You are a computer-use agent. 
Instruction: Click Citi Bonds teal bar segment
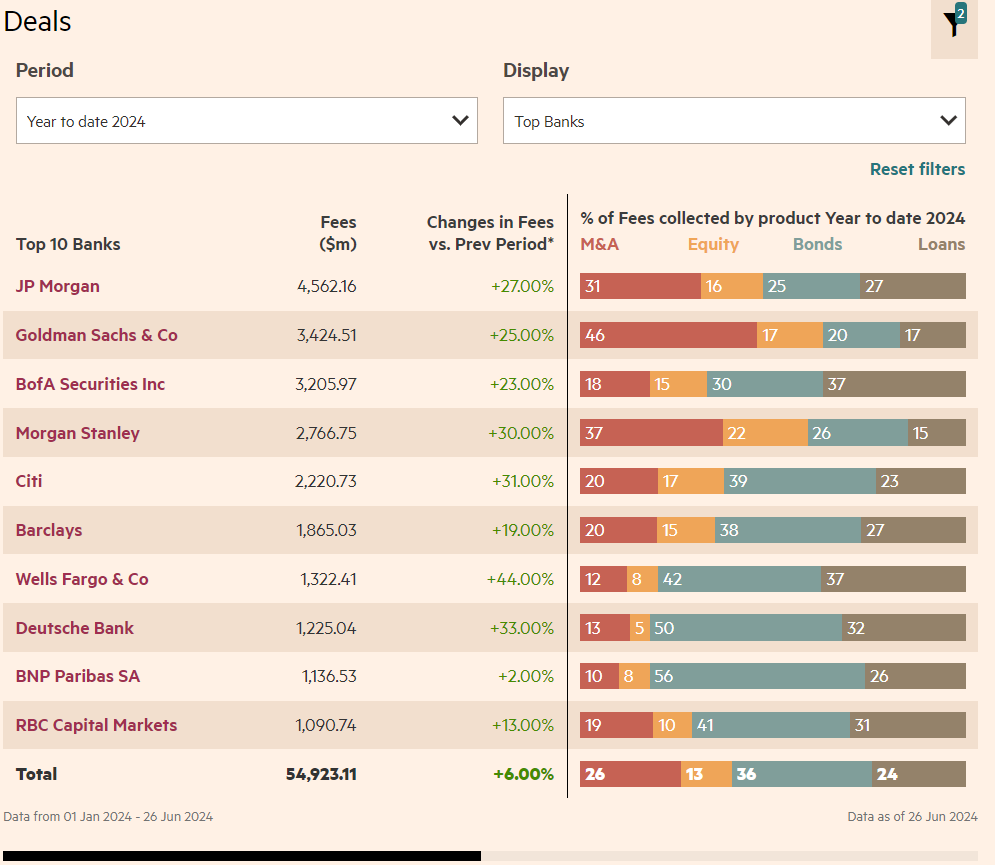(x=800, y=481)
